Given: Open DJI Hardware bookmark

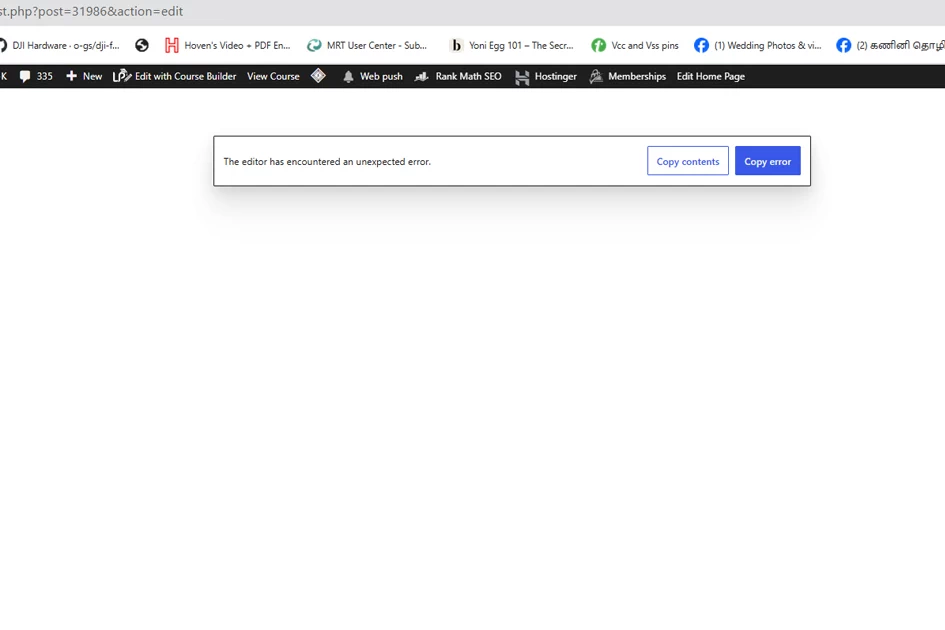Looking at the screenshot, I should pos(60,45).
